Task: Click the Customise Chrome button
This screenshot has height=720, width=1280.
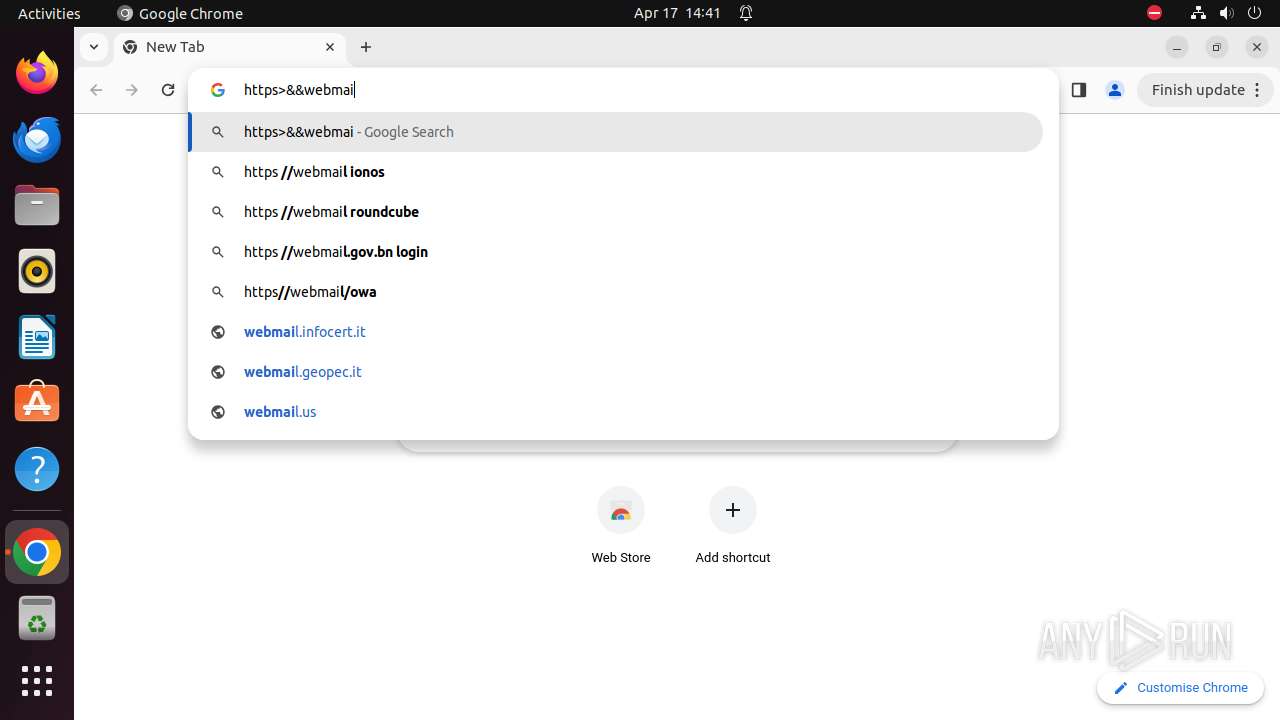Action: [x=1180, y=688]
